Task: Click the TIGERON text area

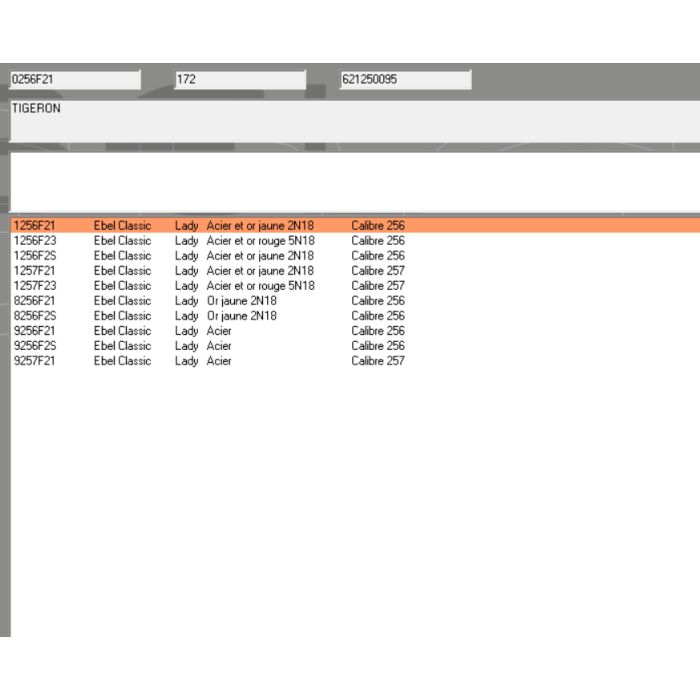Action: click(355, 121)
